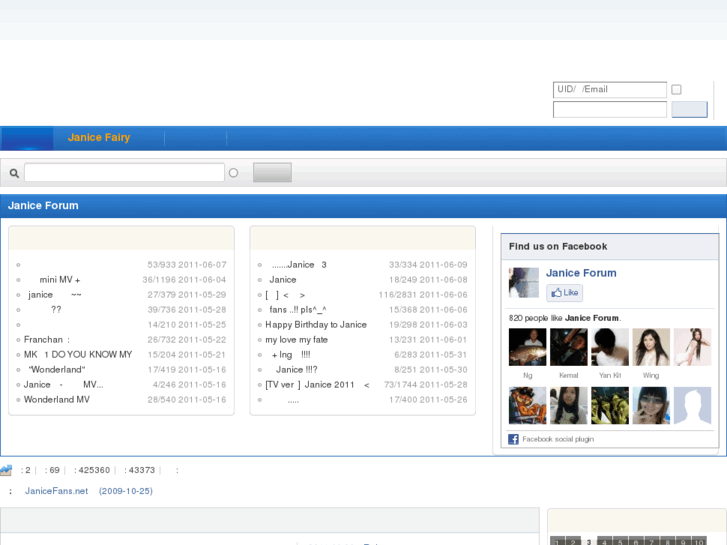Open thread 'MK 1 DO YOU KNOW MY'
The height and width of the screenshot is (545, 727).
[78, 354]
